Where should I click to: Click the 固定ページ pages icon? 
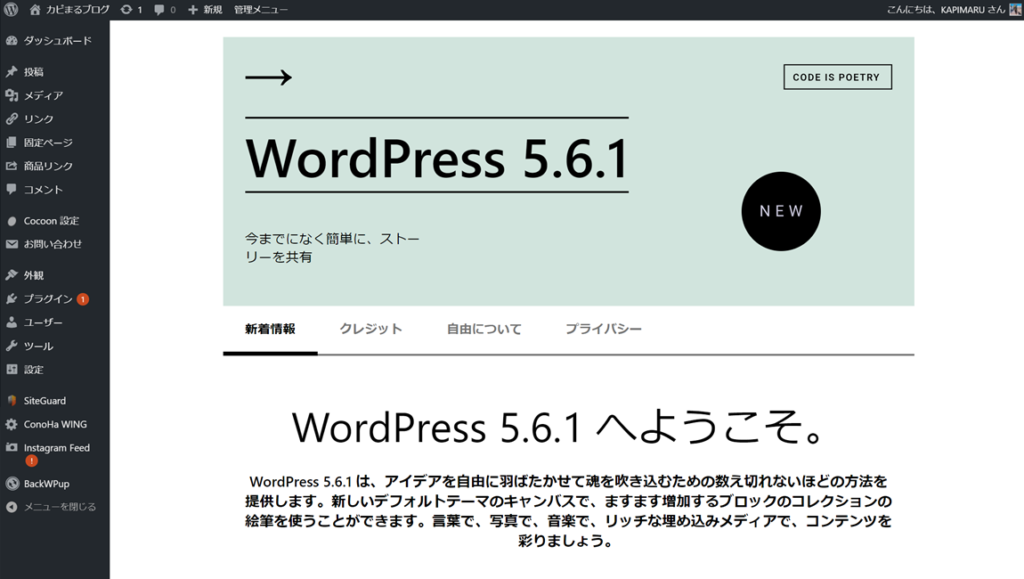coord(11,142)
